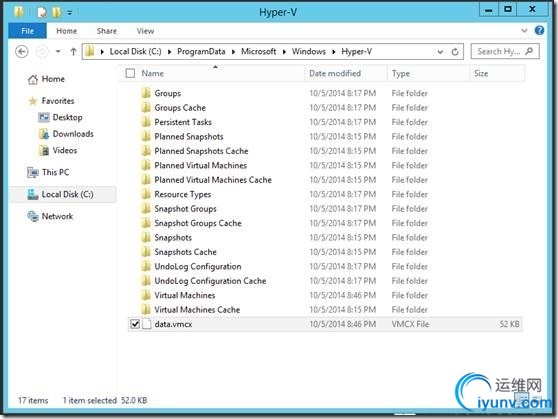Screen dimensions: 558x419
Task: Click the Forward navigation arrow
Action: 42,52
